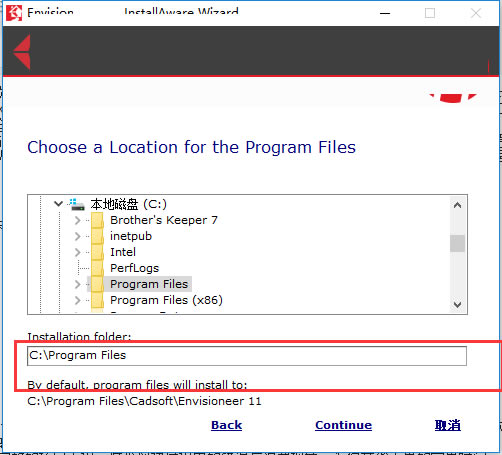
Task: Select the PerfLogs folder label
Action: click(135, 268)
